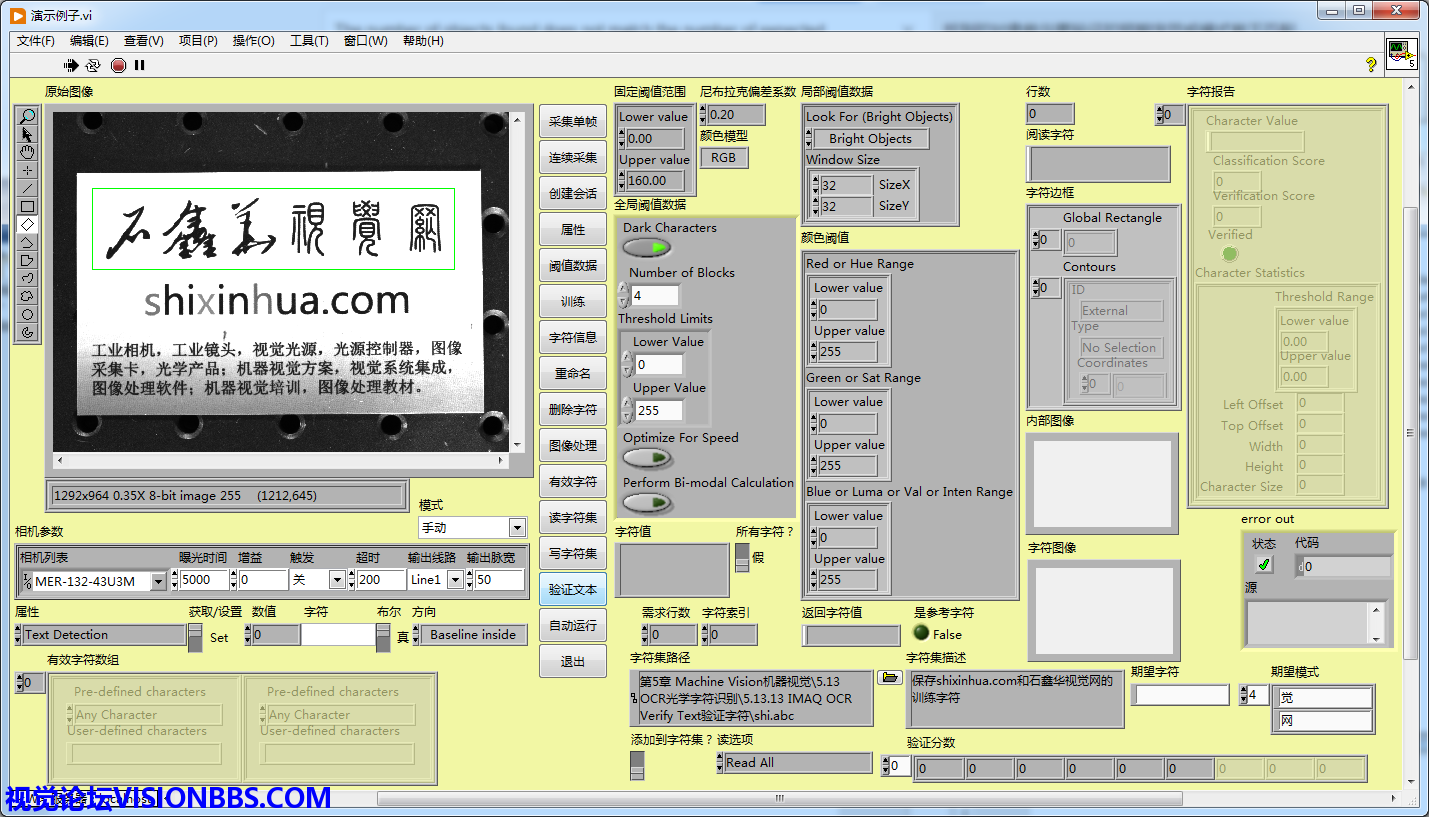The height and width of the screenshot is (817, 1429).
Task: Select the Rectangle ROI tool
Action: pos(27,206)
